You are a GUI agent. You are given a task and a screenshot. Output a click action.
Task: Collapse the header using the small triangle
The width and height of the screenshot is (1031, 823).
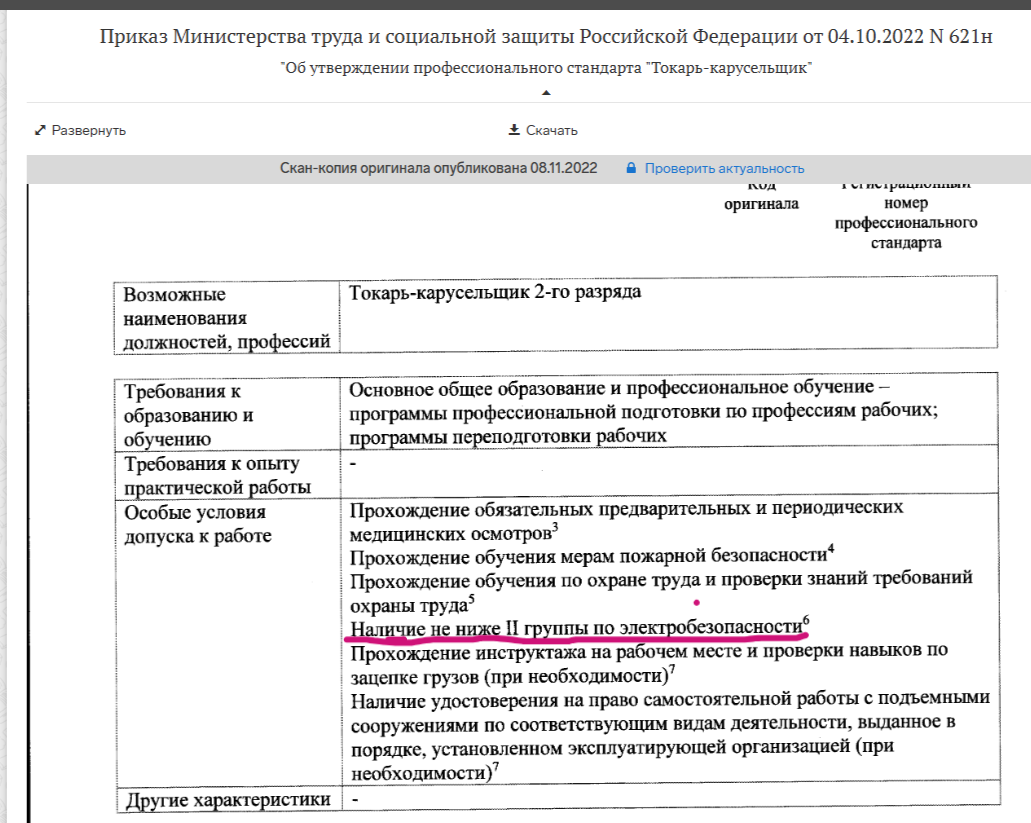(x=546, y=93)
